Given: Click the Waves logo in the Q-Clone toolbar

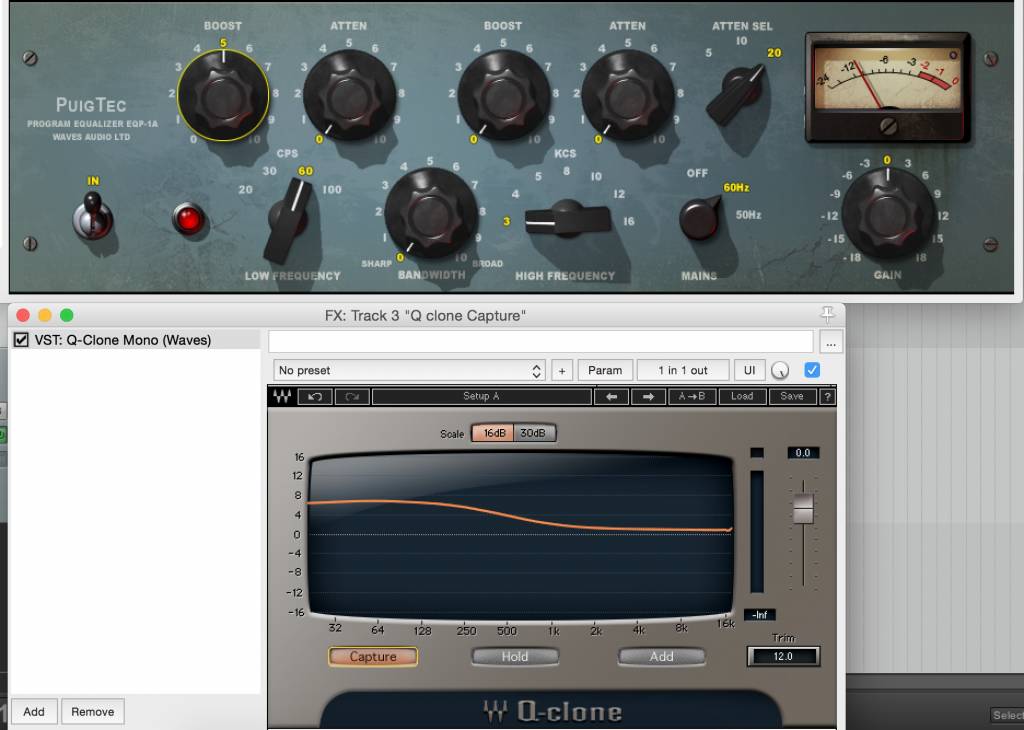Looking at the screenshot, I should point(282,396).
